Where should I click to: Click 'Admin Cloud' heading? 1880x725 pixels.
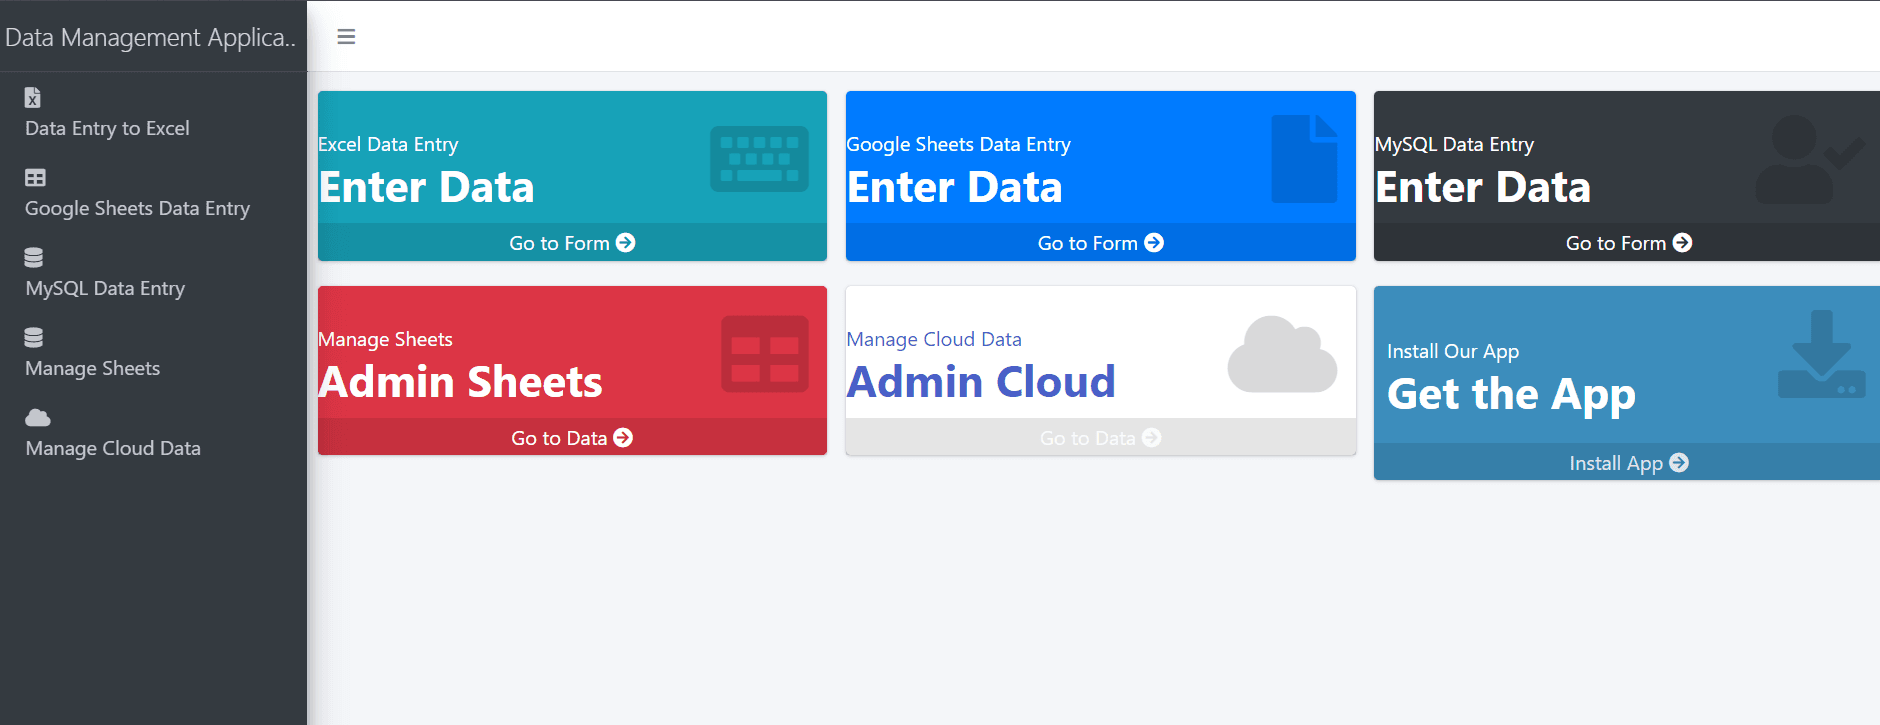(x=981, y=382)
